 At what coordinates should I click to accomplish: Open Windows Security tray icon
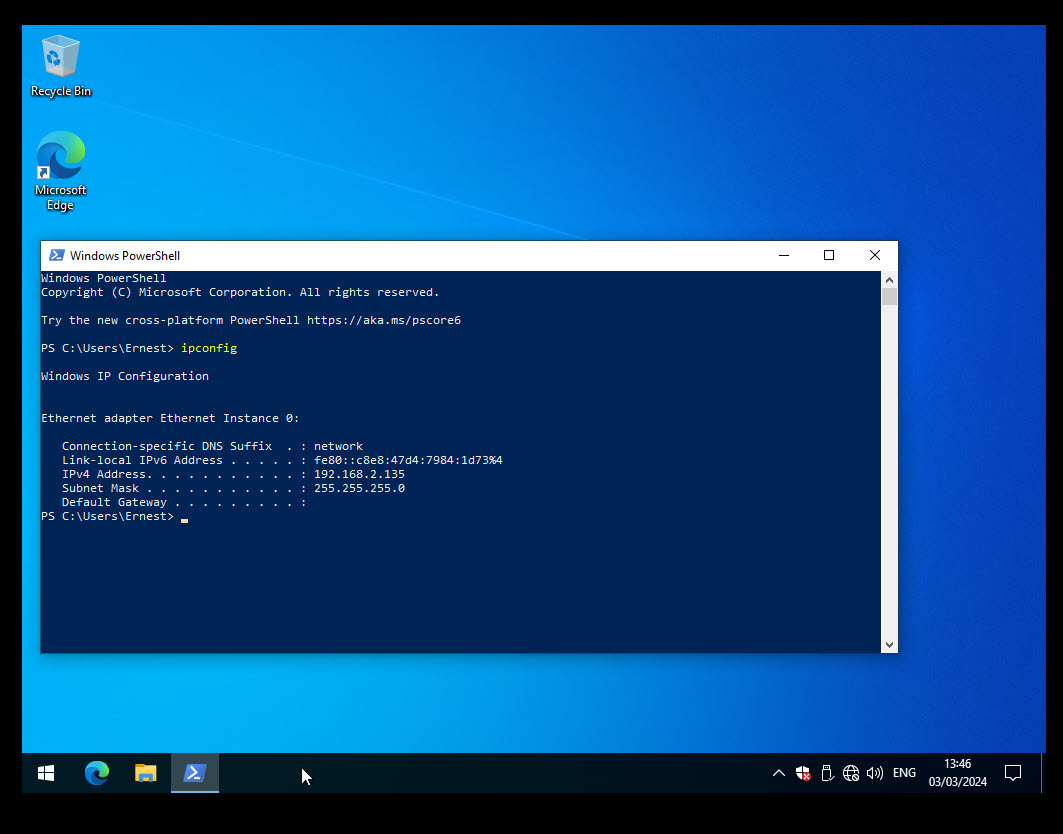tap(803, 773)
